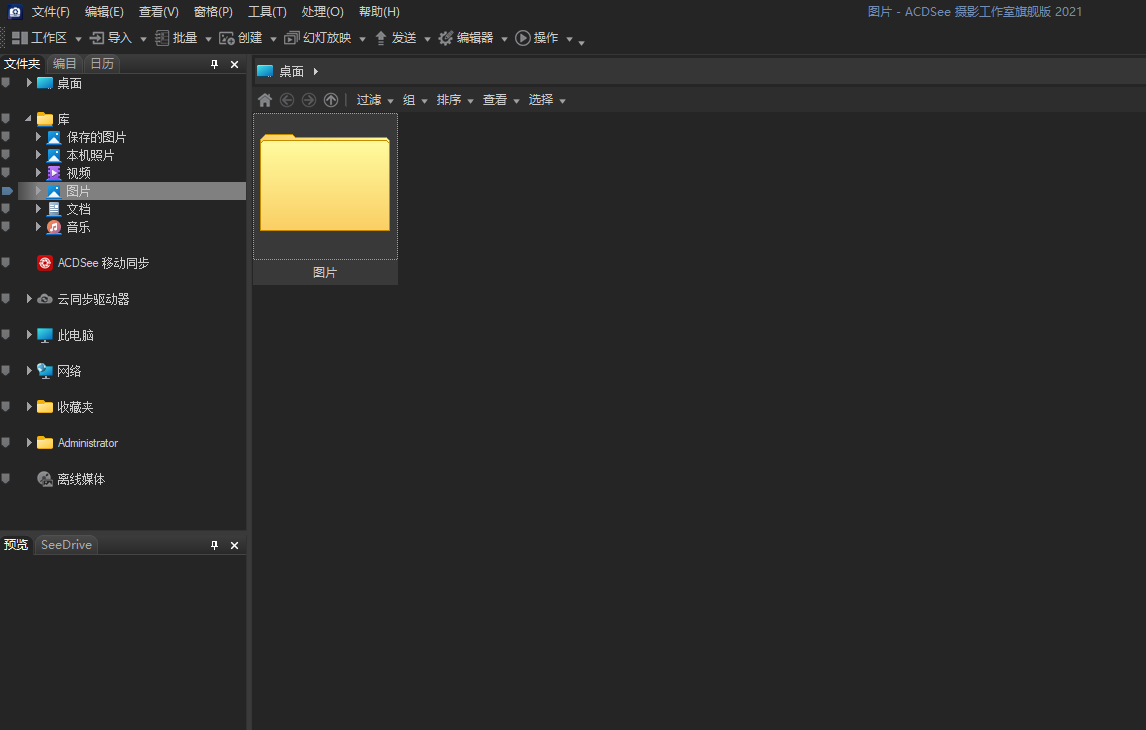The height and width of the screenshot is (730, 1146).
Task: Open the 组 group dropdown
Action: point(415,100)
